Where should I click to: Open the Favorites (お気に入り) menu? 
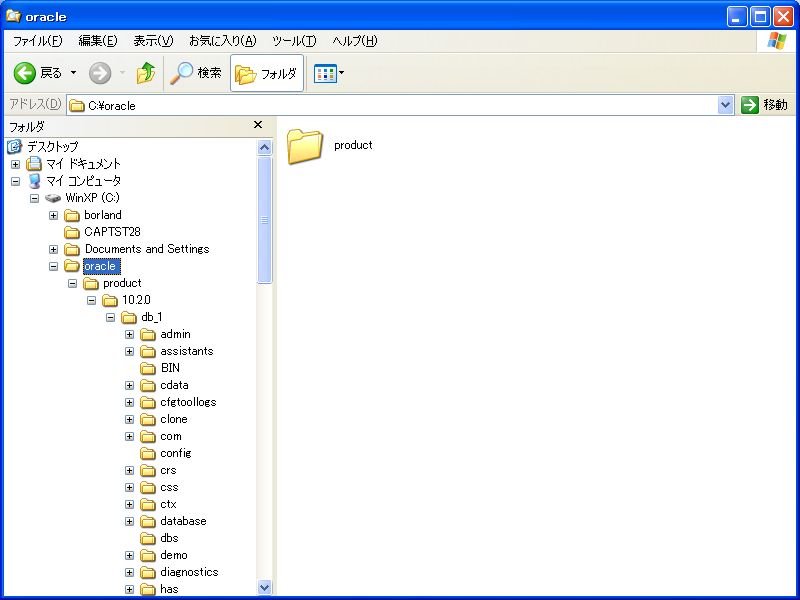[222, 41]
